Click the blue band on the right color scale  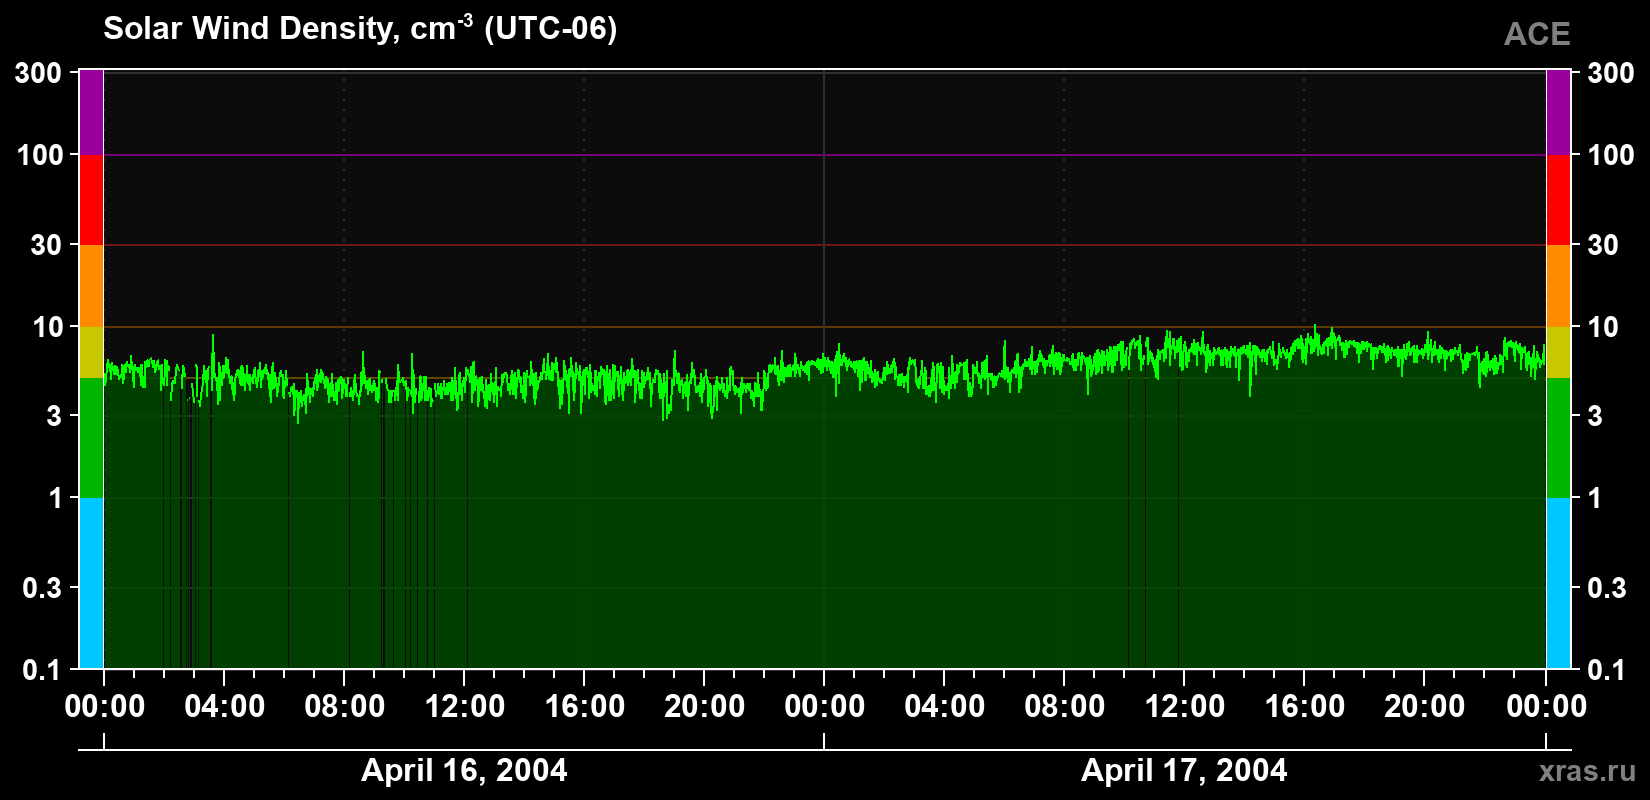(1559, 583)
